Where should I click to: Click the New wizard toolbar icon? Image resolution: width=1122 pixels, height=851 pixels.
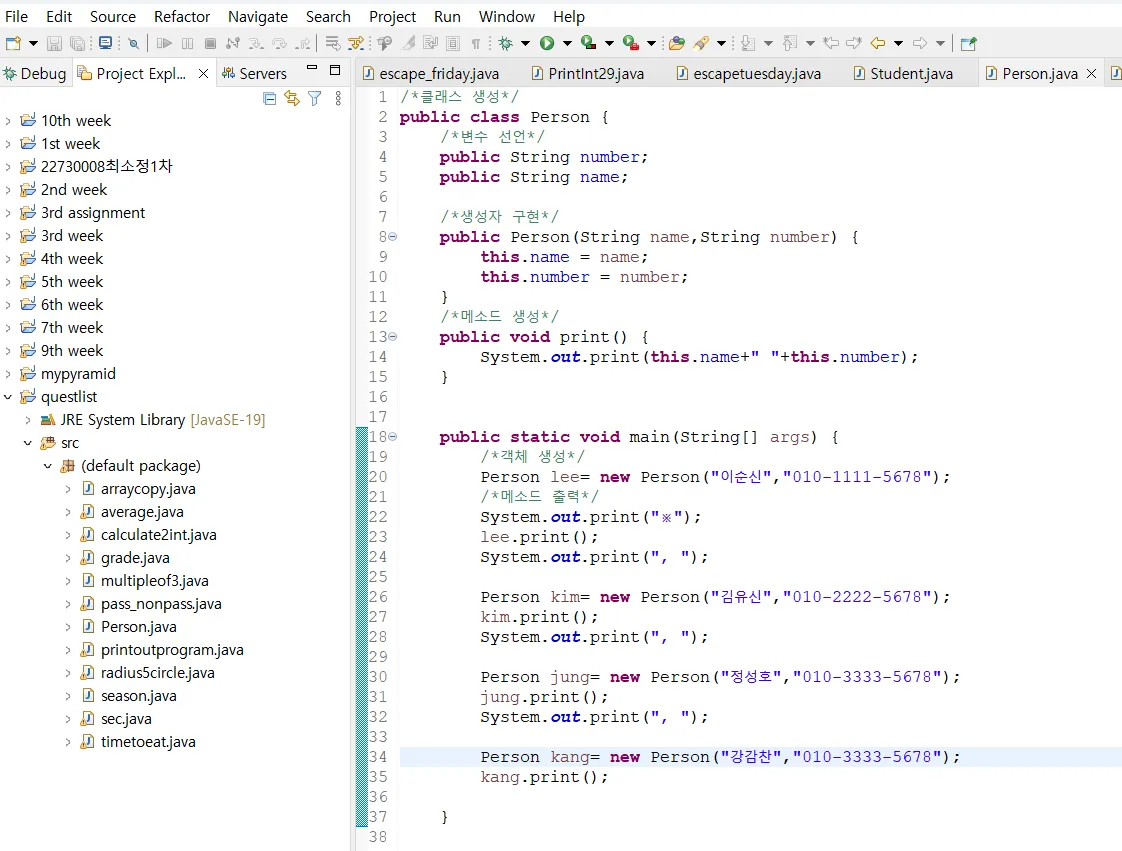12,43
